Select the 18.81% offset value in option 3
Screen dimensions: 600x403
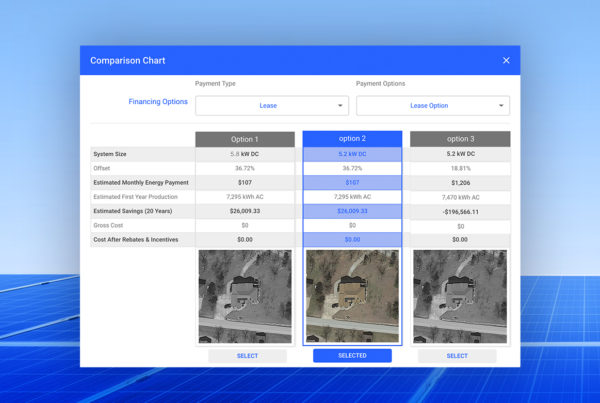[460, 169]
